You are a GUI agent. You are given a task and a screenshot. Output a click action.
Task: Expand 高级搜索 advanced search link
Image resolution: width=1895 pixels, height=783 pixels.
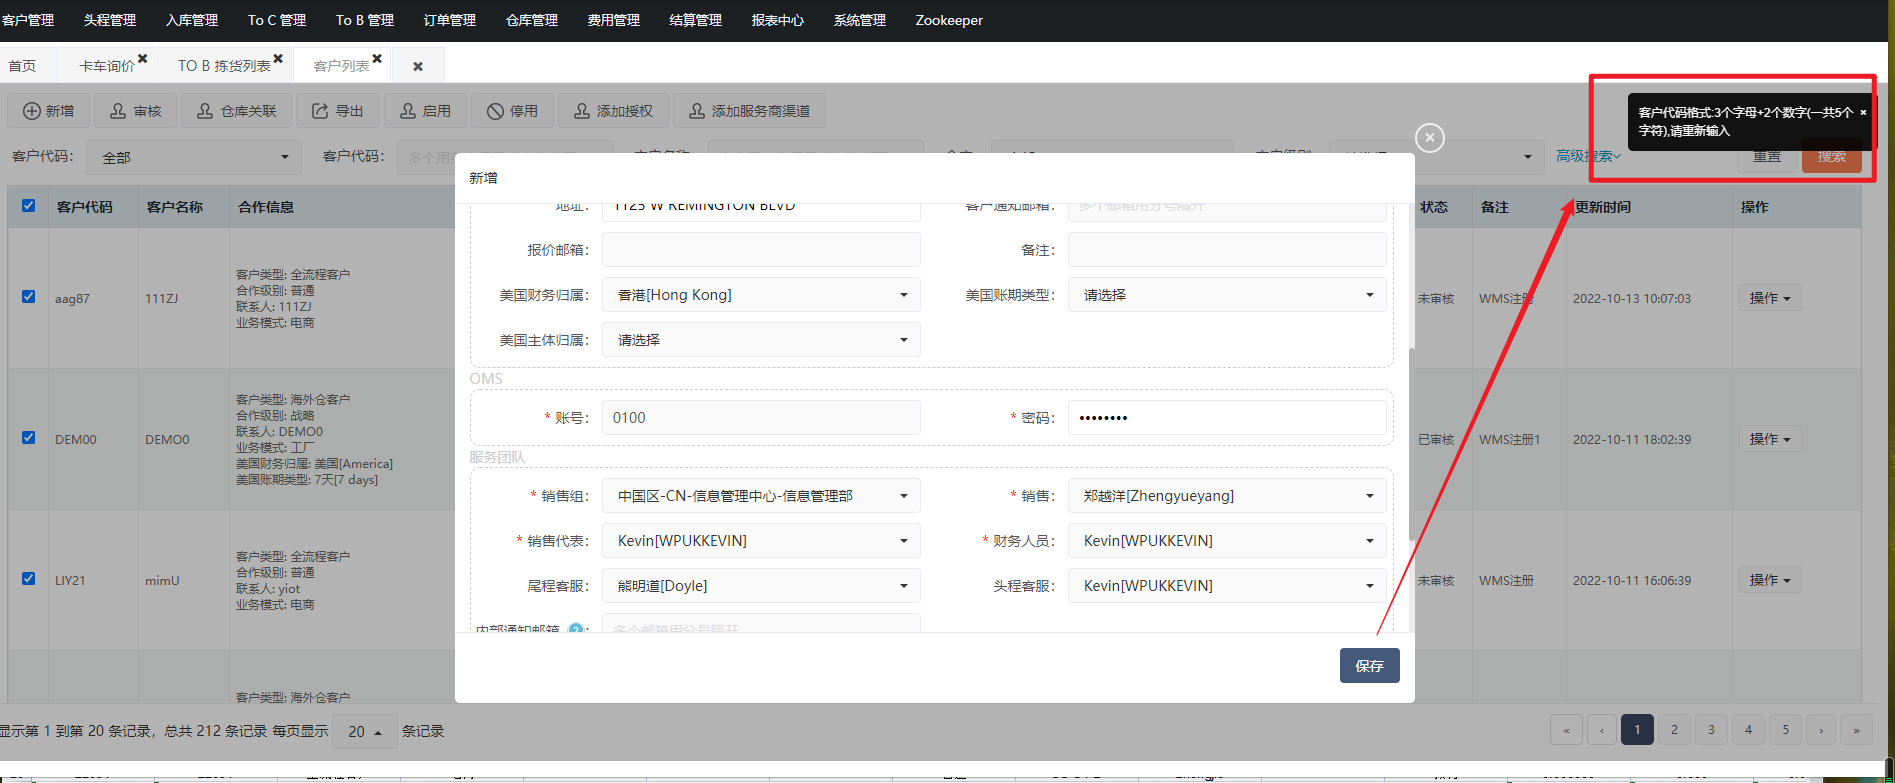click(x=1588, y=156)
